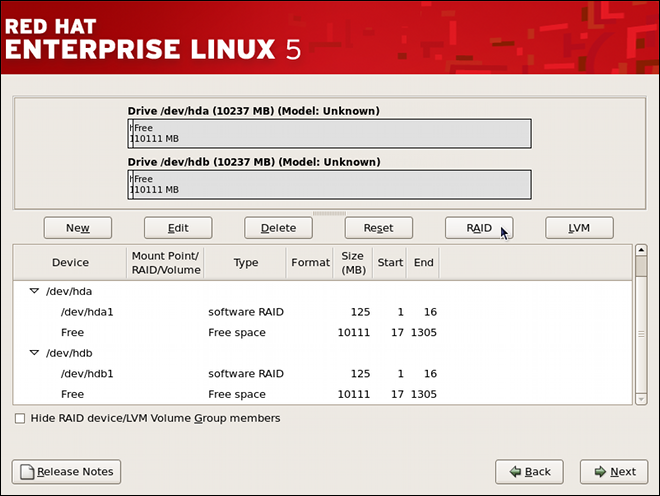Click software RAID type of /dev/hdb1

click(246, 373)
